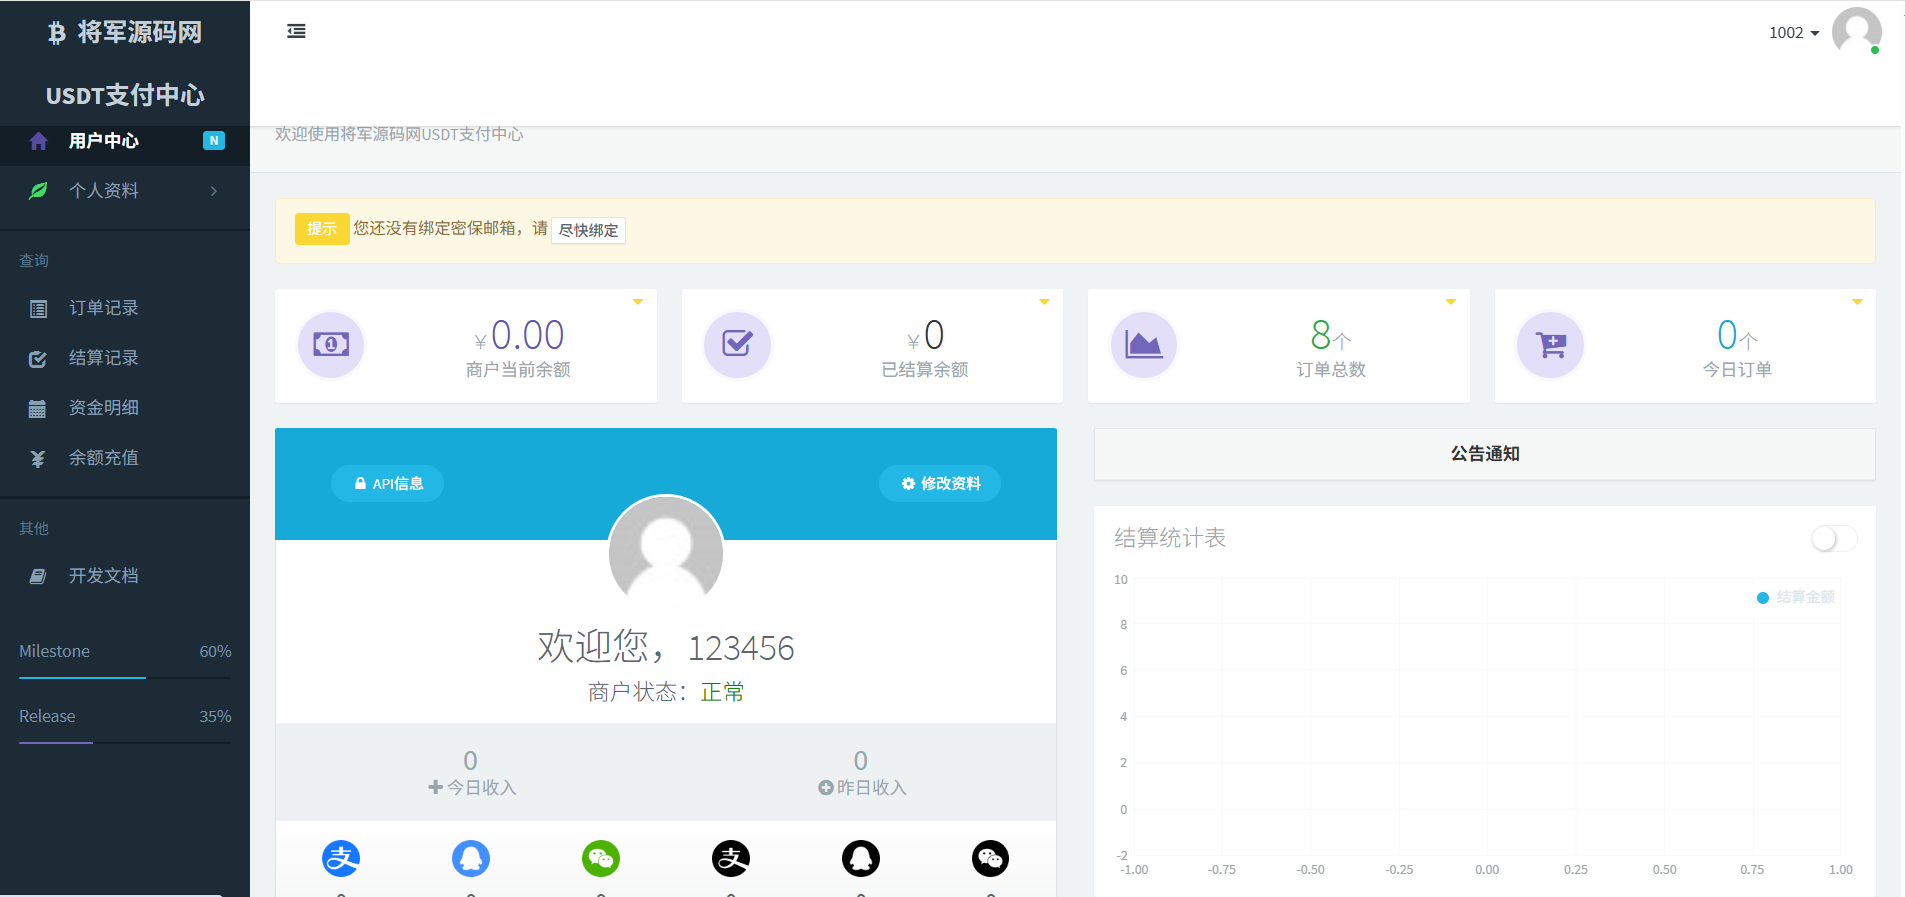This screenshot has height=897, width=1905.
Task: Toggle the switch on 结算统计表
Action: [x=1834, y=539]
